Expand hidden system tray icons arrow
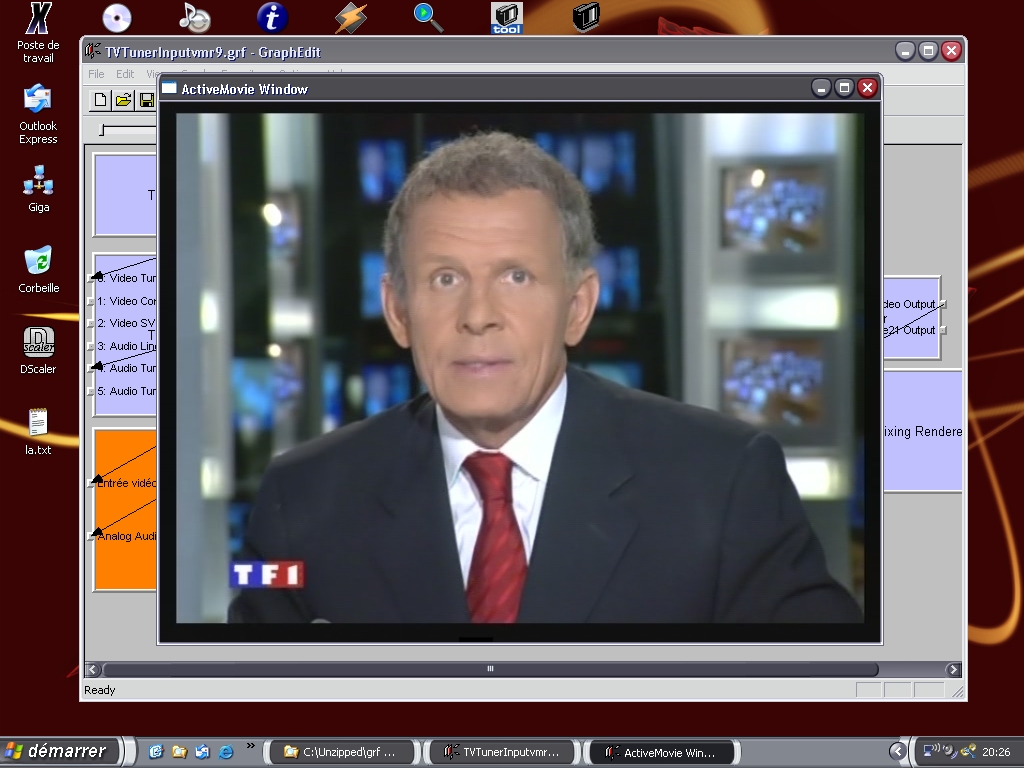The image size is (1024, 768). point(898,752)
